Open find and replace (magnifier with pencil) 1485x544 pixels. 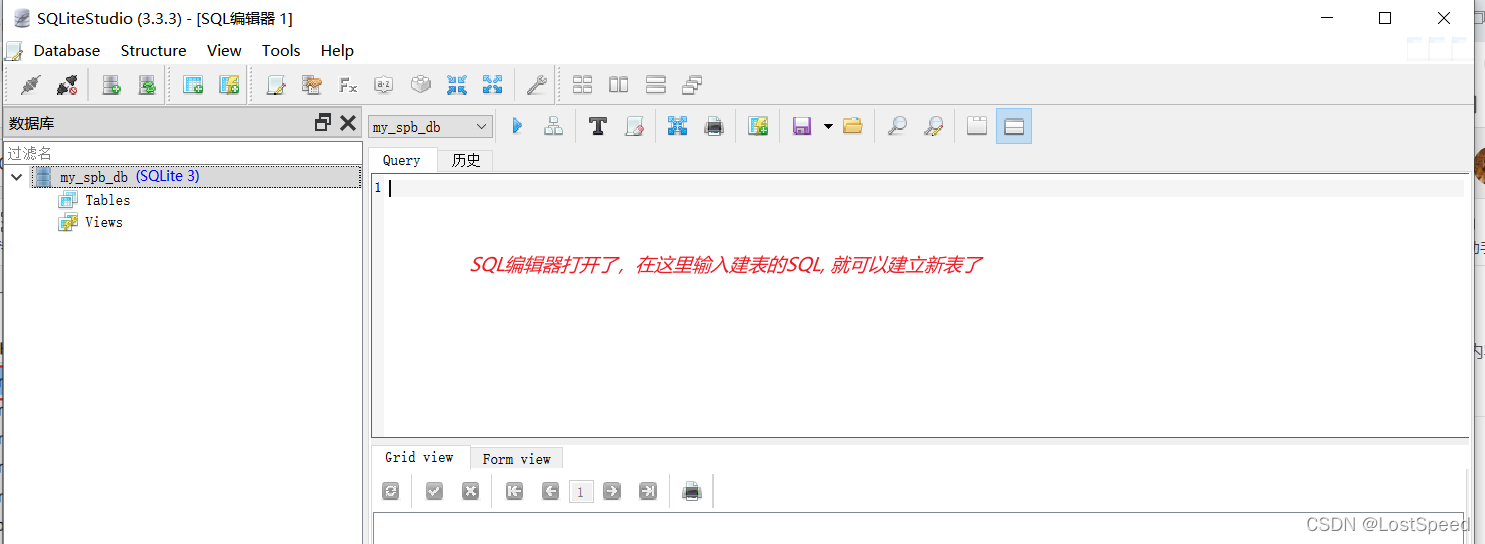(x=933, y=126)
